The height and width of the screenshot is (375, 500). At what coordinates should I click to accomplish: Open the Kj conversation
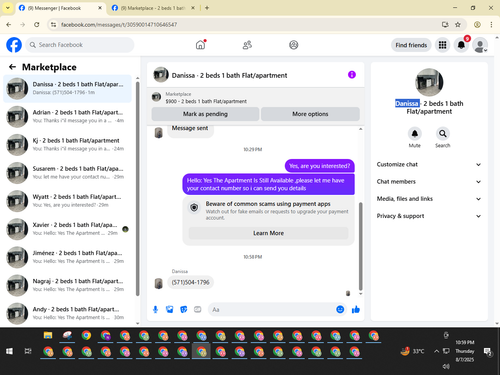point(67,145)
